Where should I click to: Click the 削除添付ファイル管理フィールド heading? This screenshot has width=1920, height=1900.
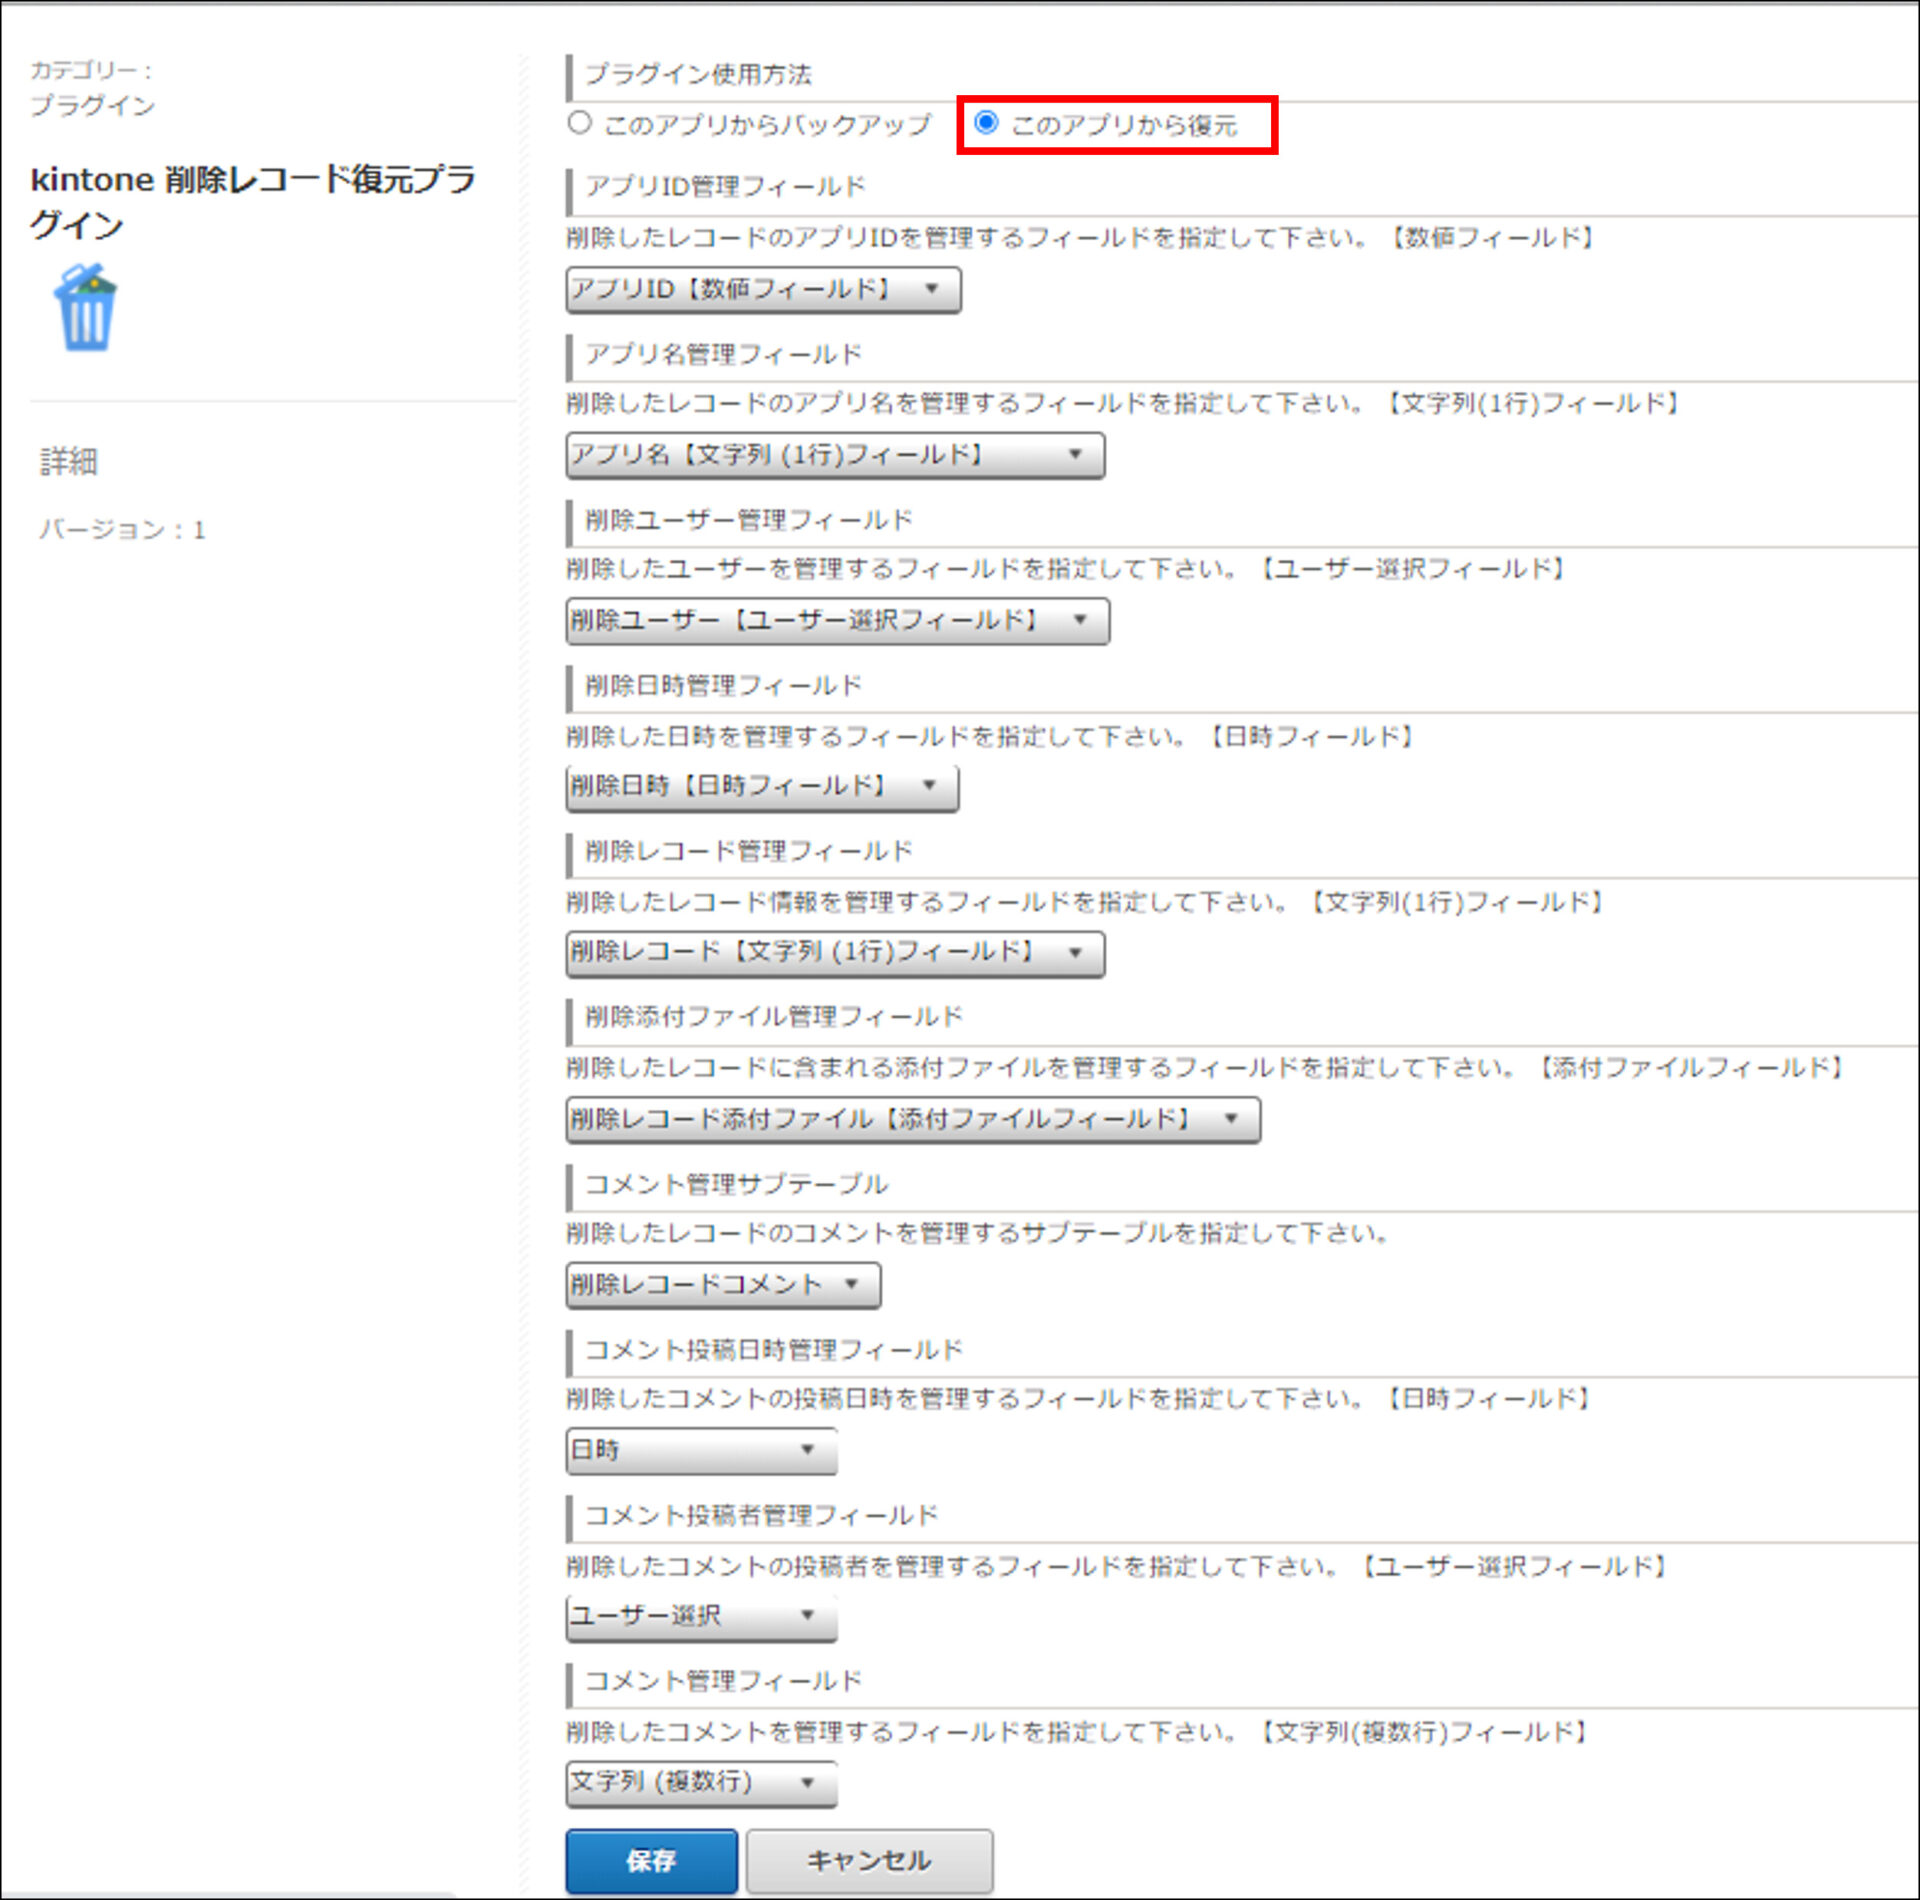[x=774, y=1017]
